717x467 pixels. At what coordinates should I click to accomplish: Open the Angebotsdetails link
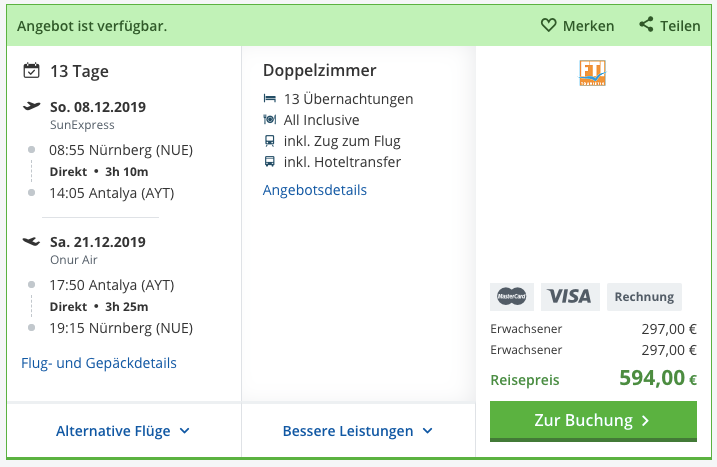(315, 190)
